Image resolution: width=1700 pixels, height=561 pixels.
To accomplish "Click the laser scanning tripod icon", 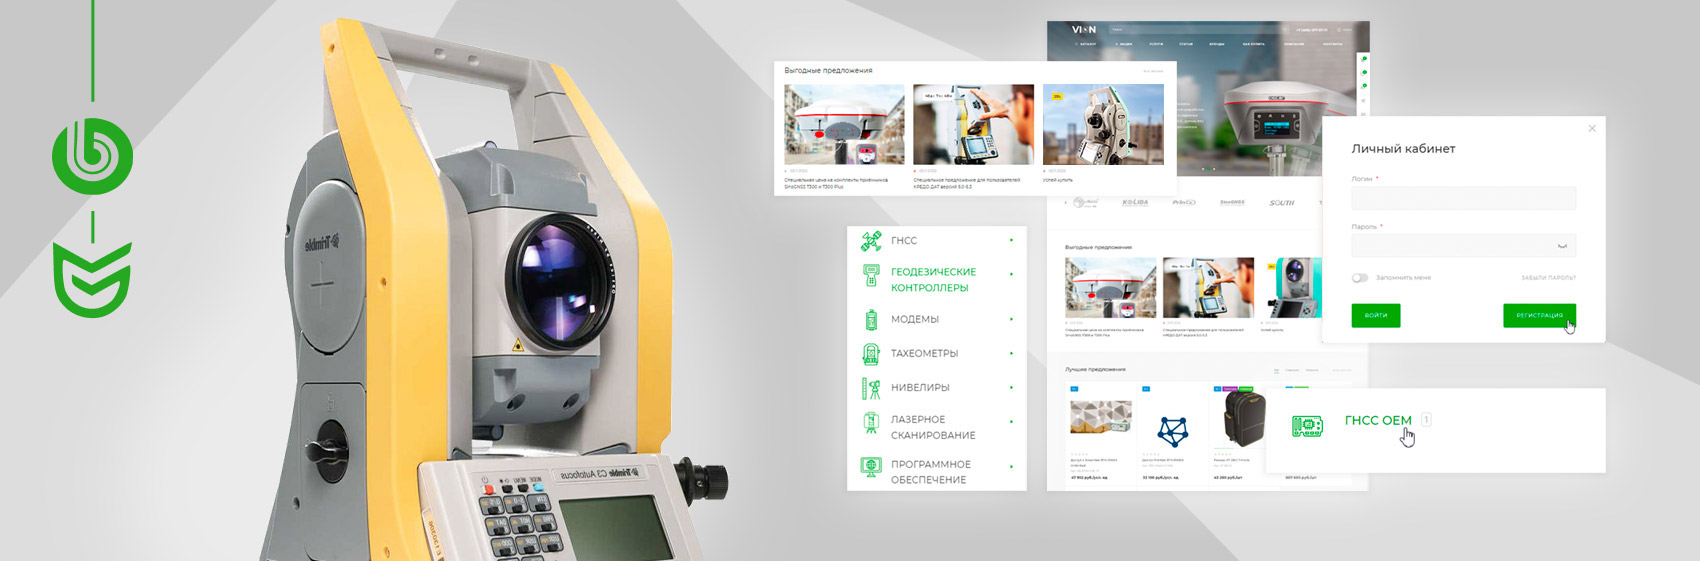I will (871, 424).
